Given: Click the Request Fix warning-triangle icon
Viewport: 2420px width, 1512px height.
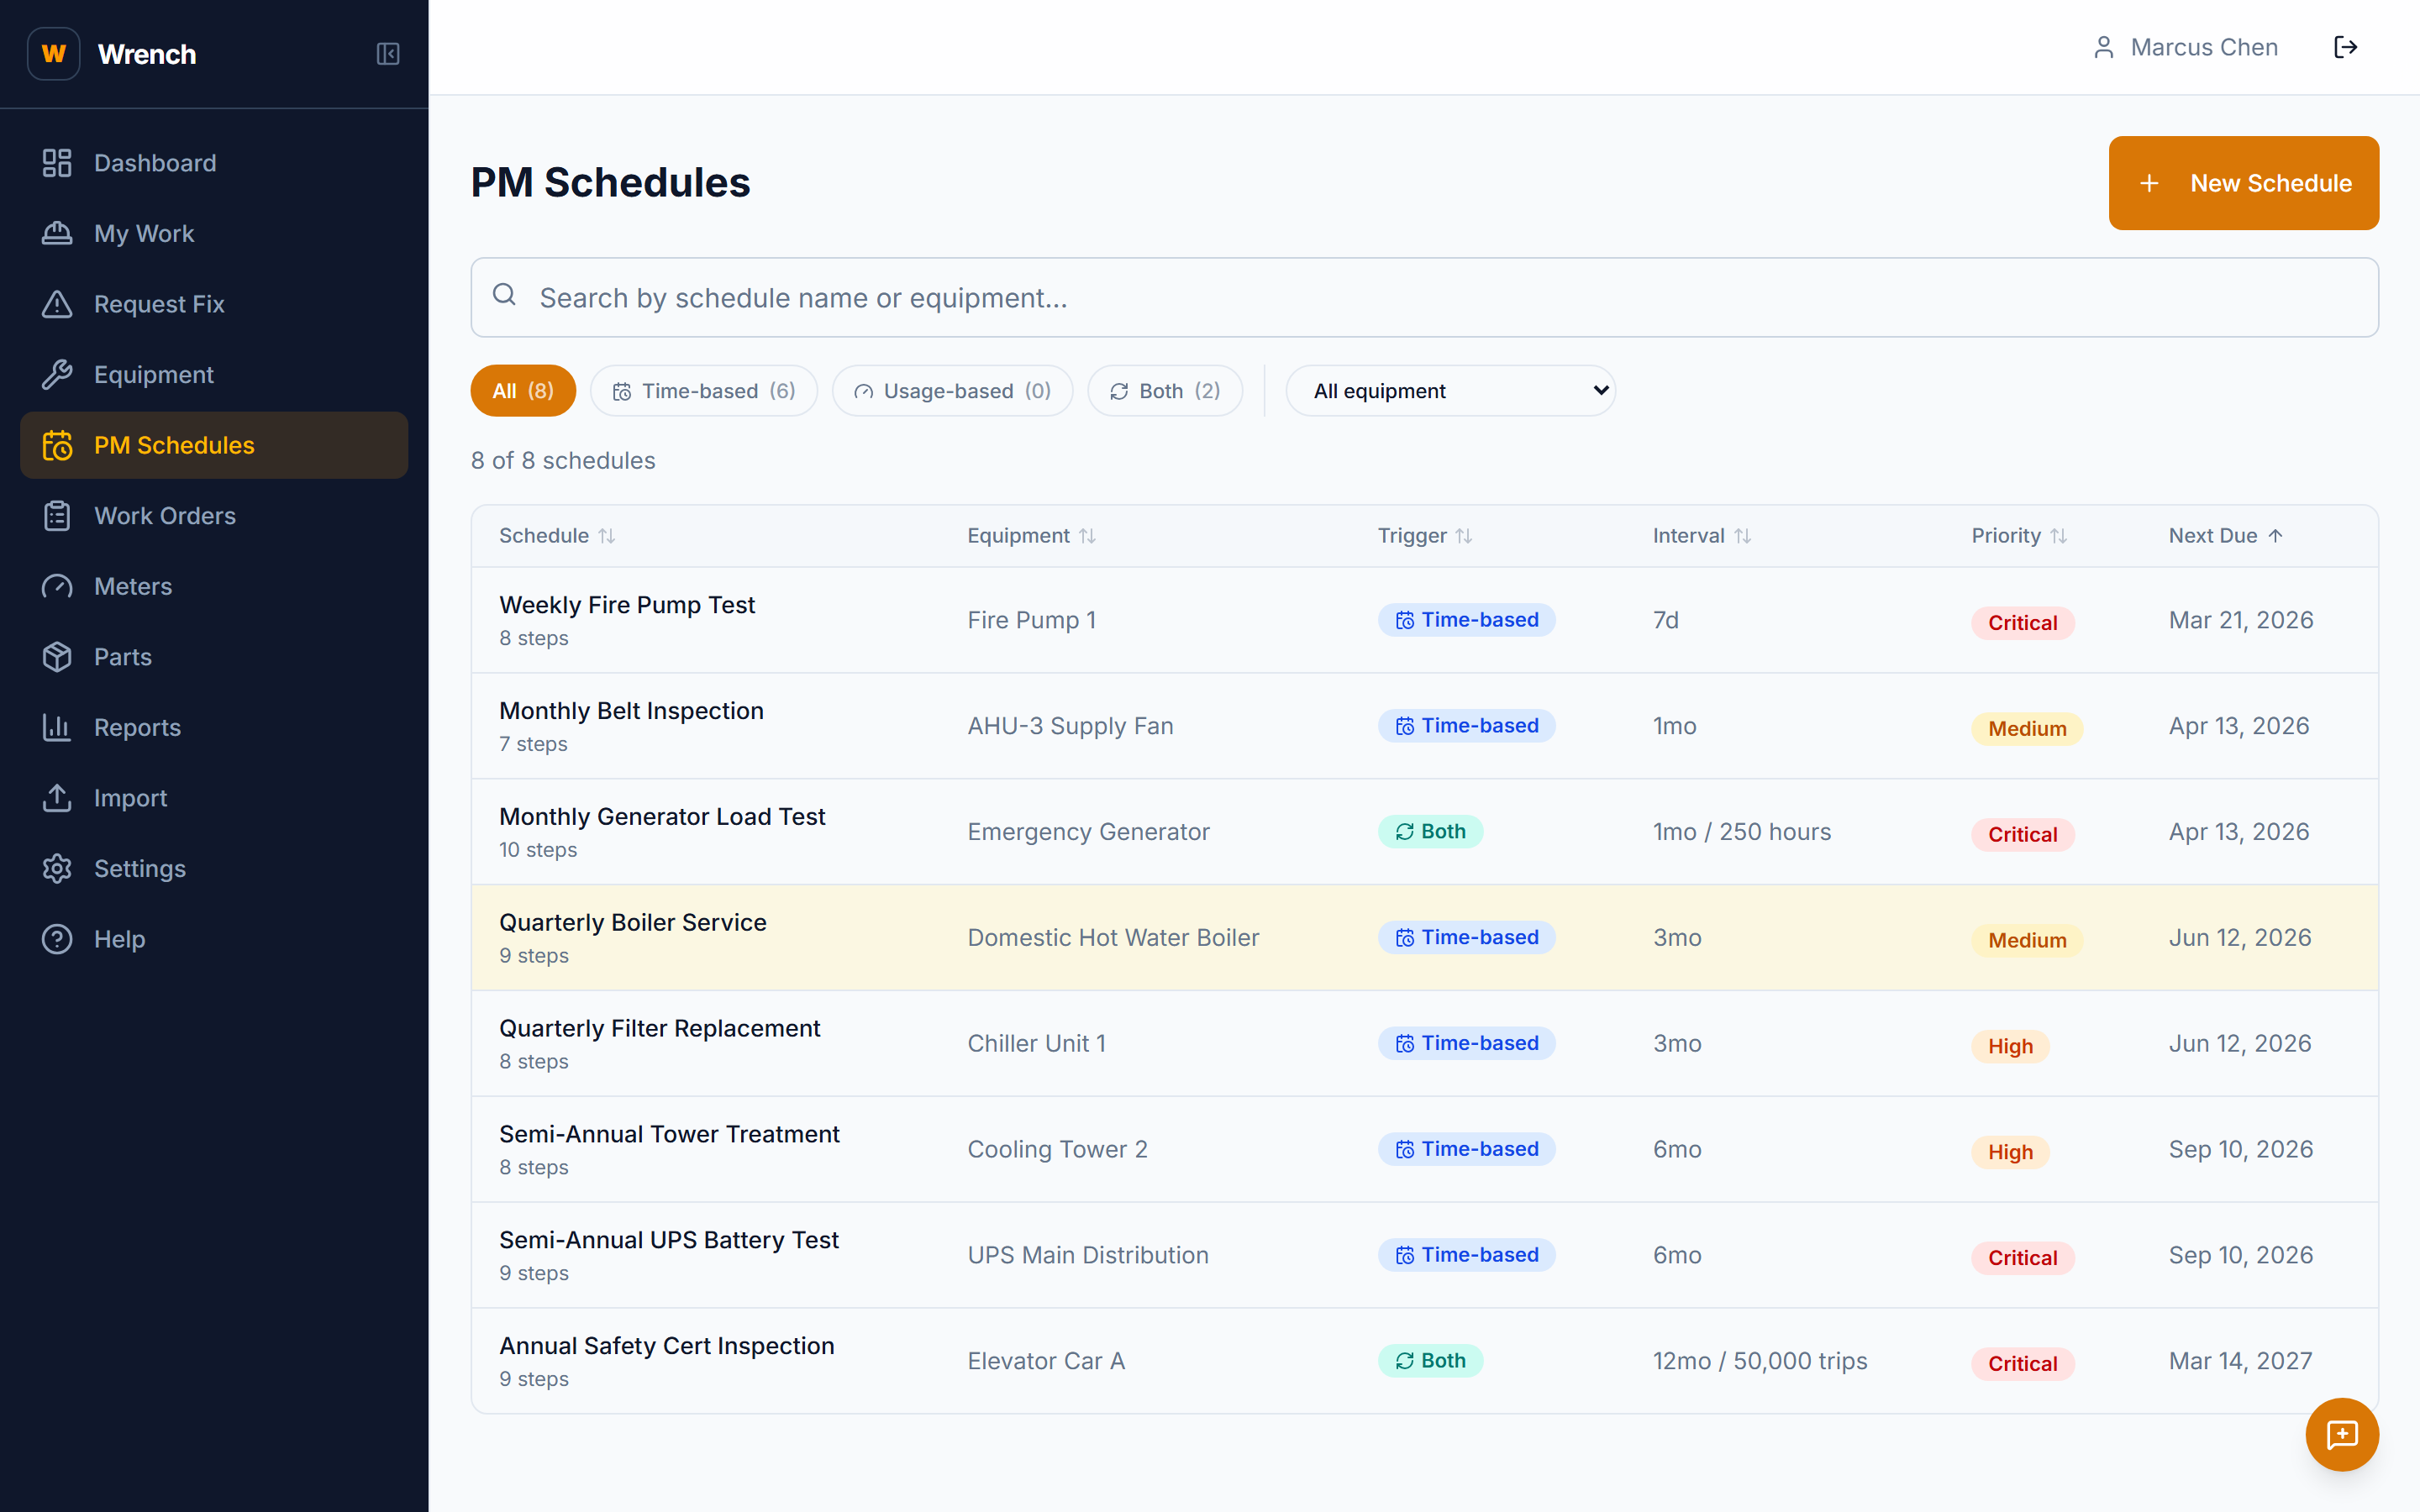Looking at the screenshot, I should [x=57, y=304].
